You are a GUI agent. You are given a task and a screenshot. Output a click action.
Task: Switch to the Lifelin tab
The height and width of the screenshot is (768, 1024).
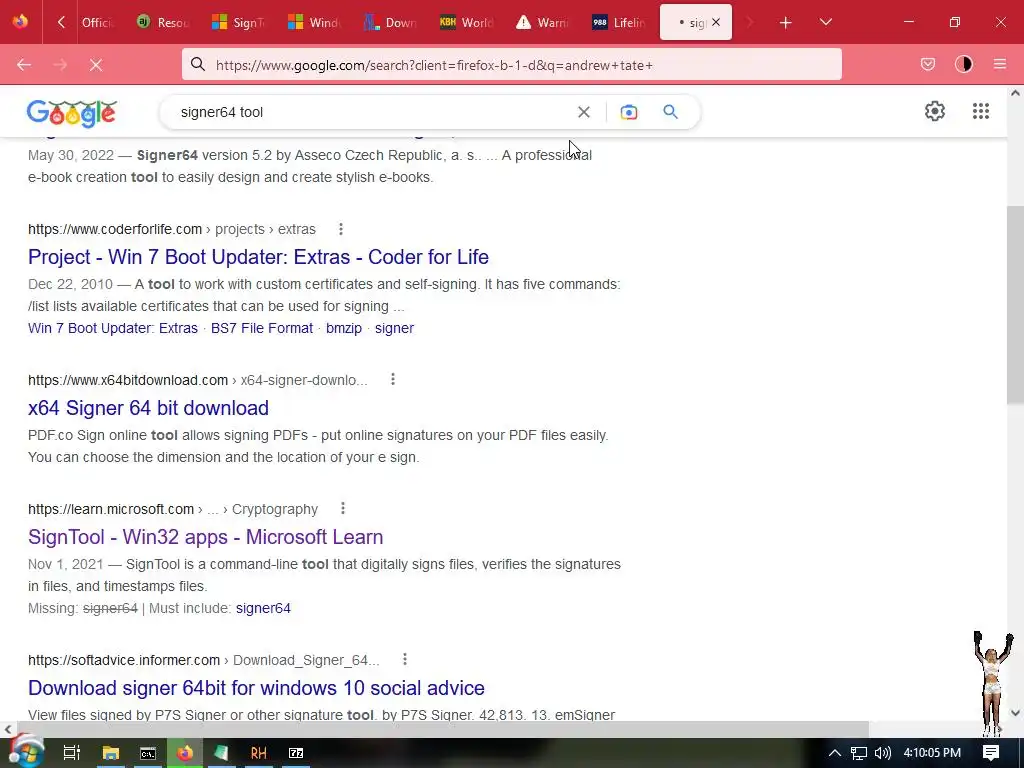618,22
